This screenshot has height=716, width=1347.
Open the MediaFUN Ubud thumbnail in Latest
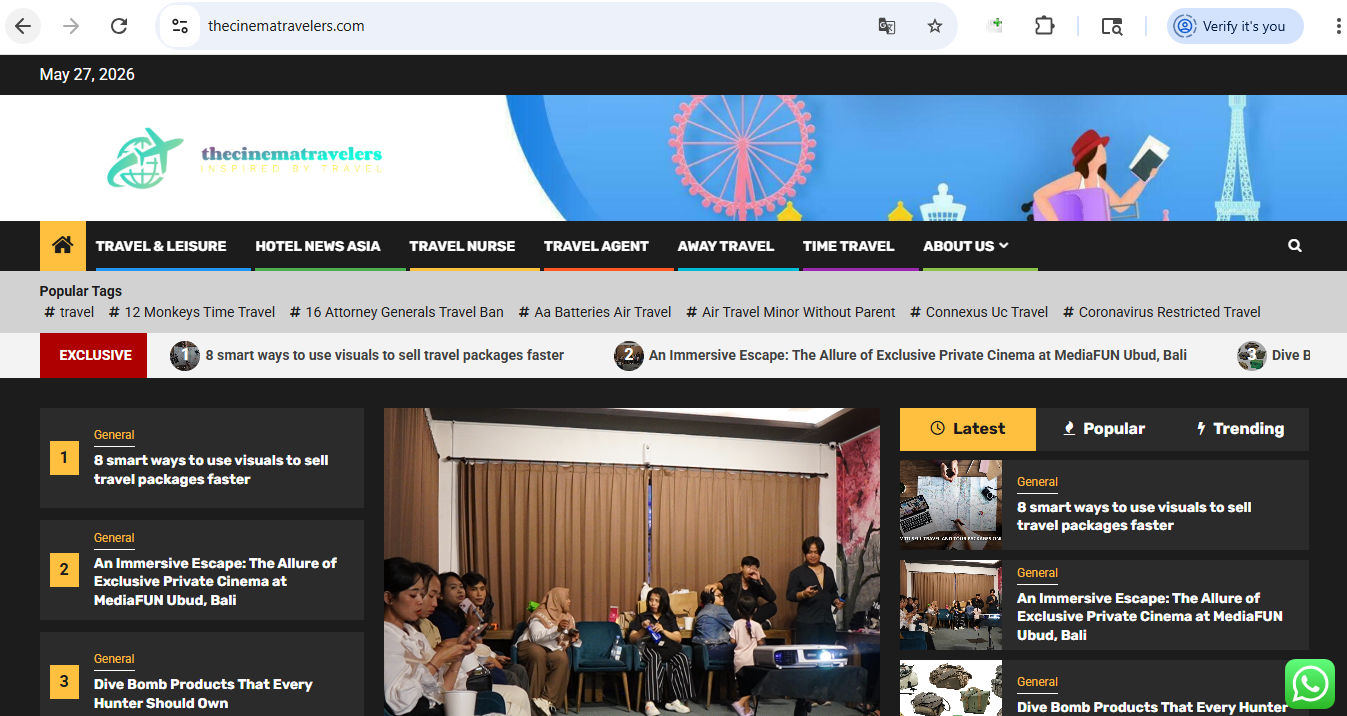(x=951, y=605)
